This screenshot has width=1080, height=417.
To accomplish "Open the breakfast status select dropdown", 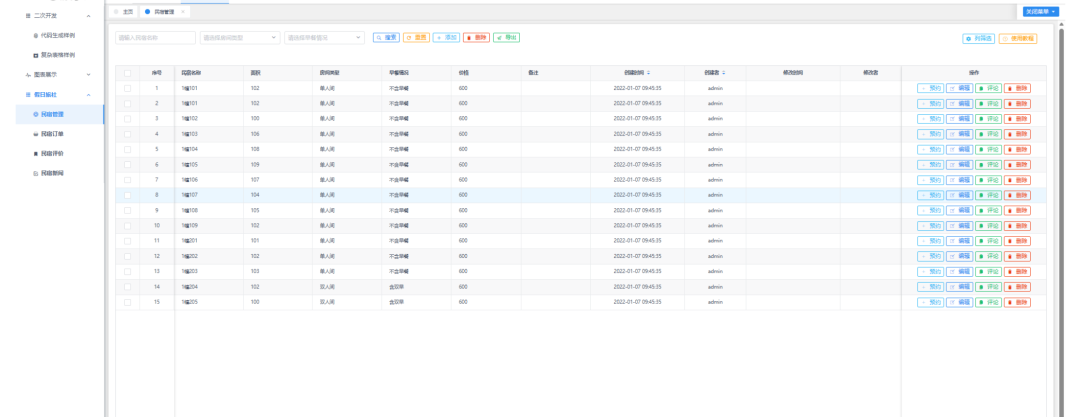I will (x=324, y=37).
